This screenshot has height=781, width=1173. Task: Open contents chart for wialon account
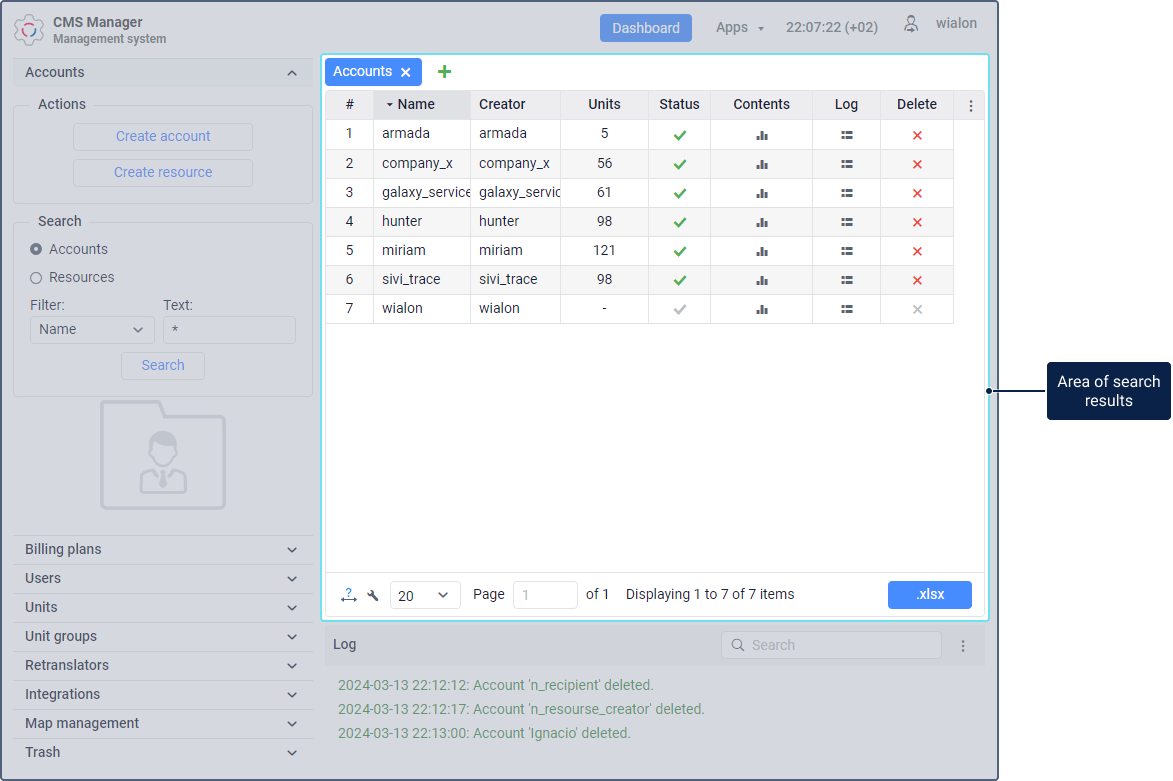(762, 309)
